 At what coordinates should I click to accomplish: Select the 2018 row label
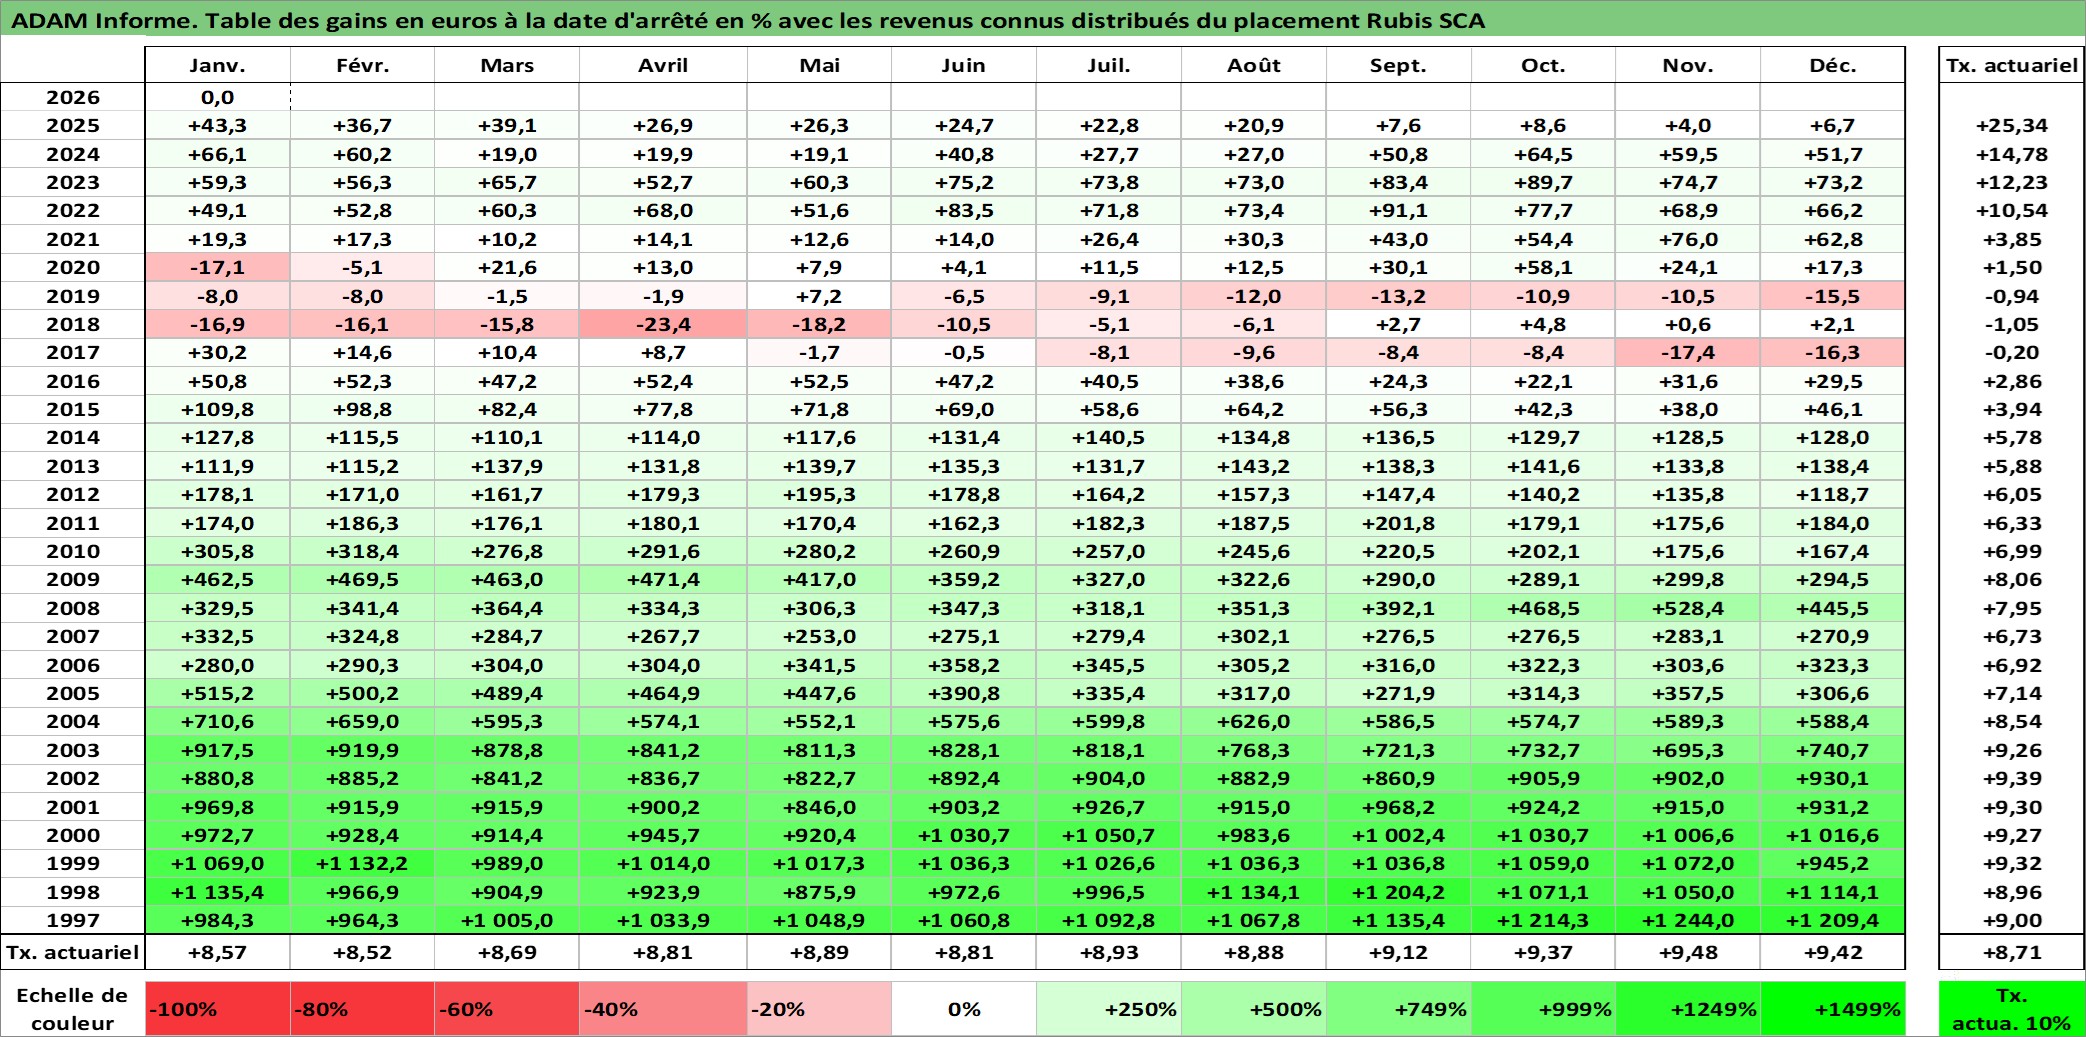pos(73,324)
